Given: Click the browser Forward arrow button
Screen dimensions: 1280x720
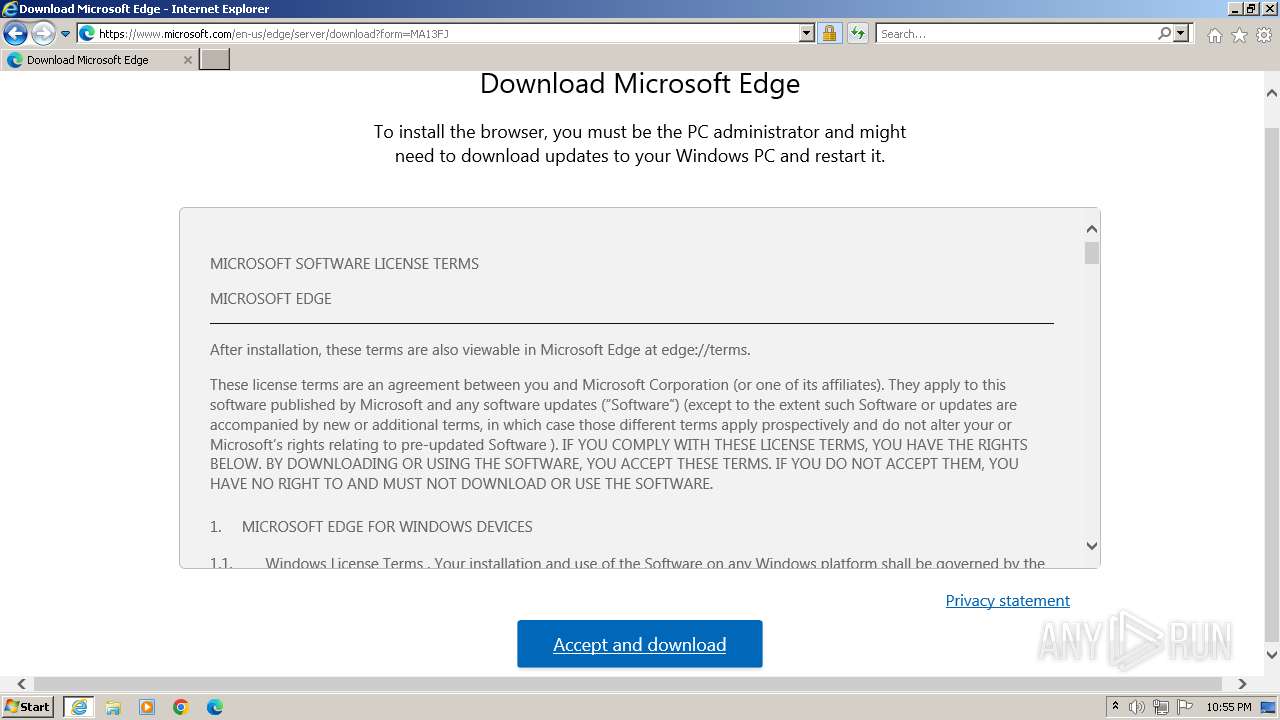Looking at the screenshot, I should click(43, 34).
